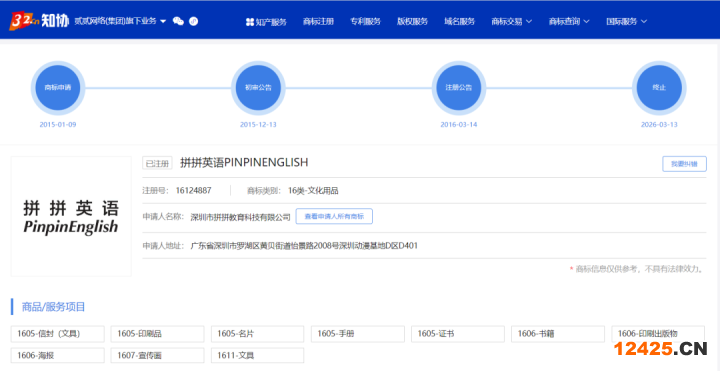Expand the 国际服务 menu
Image resolution: width=720 pixels, height=371 pixels.
click(x=626, y=22)
